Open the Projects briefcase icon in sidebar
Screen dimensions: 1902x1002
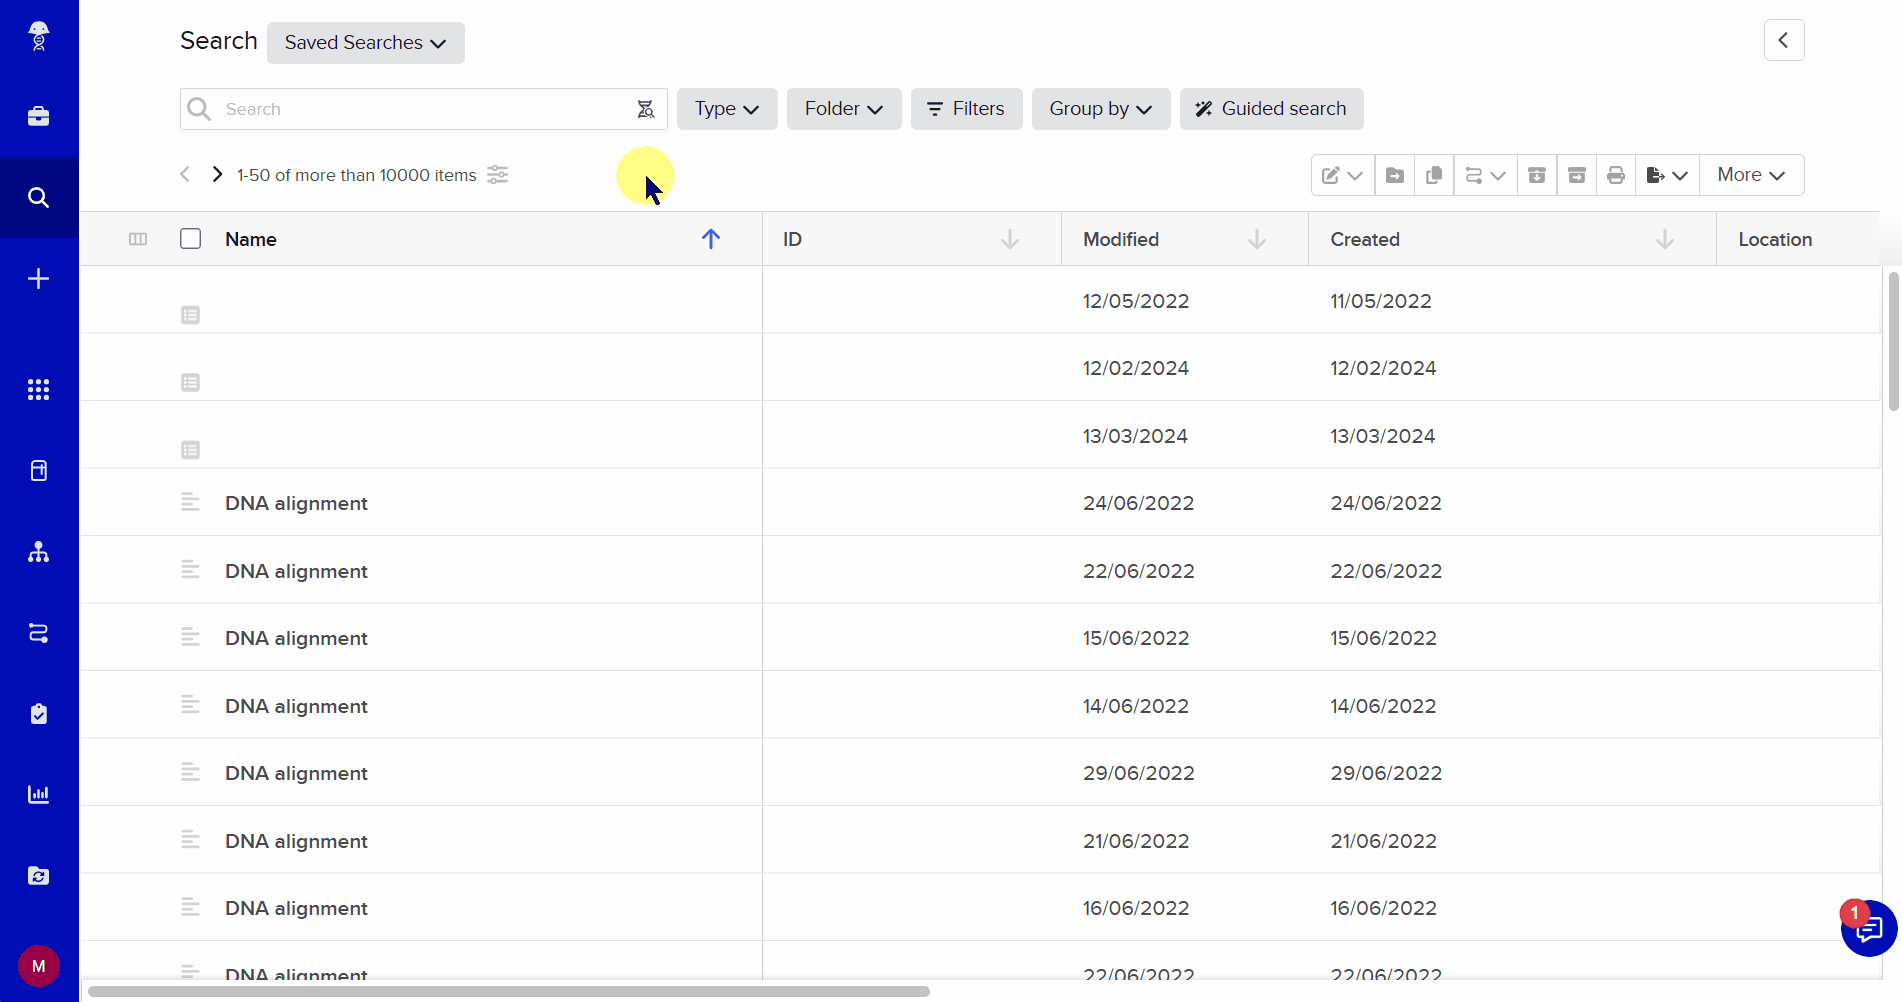pyautogui.click(x=39, y=117)
